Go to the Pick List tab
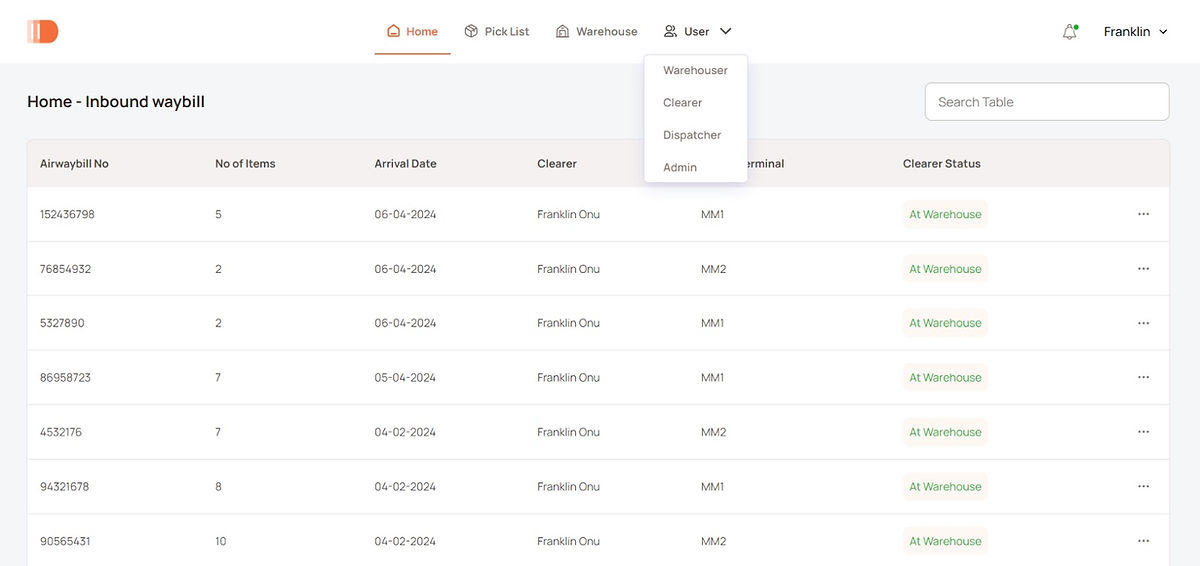Image resolution: width=1200 pixels, height=566 pixels. pos(497,31)
